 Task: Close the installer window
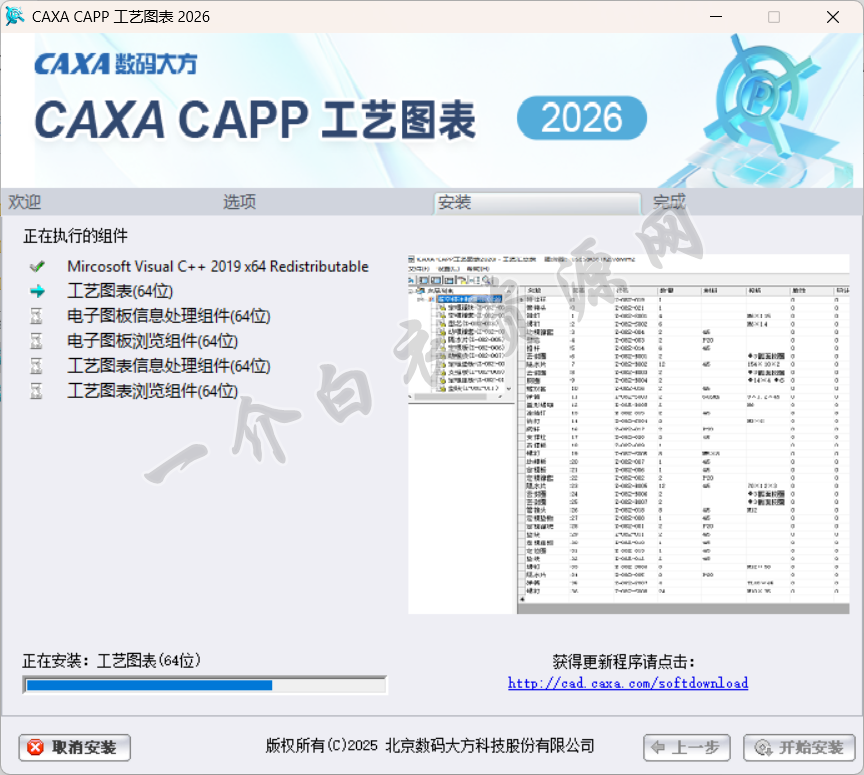click(833, 17)
